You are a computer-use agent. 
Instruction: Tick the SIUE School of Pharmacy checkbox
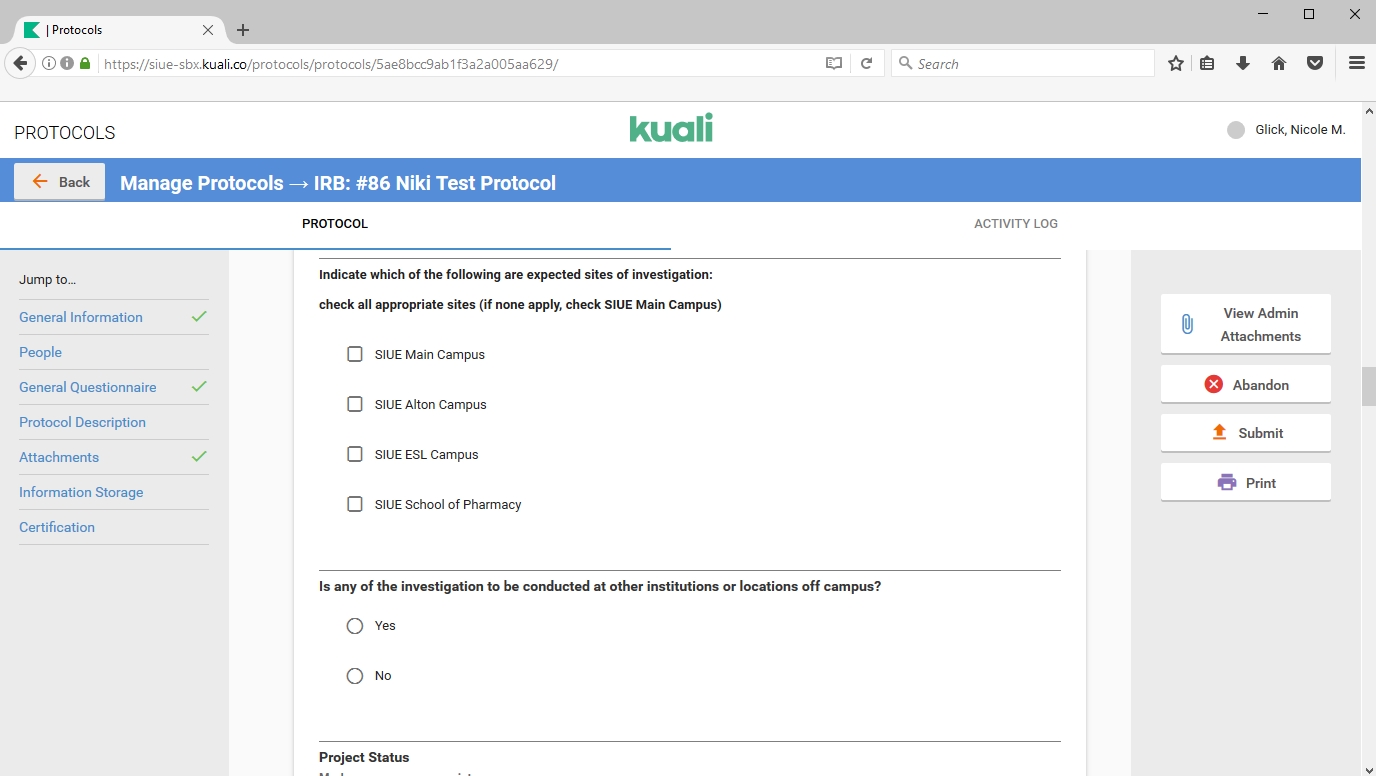[355, 504]
